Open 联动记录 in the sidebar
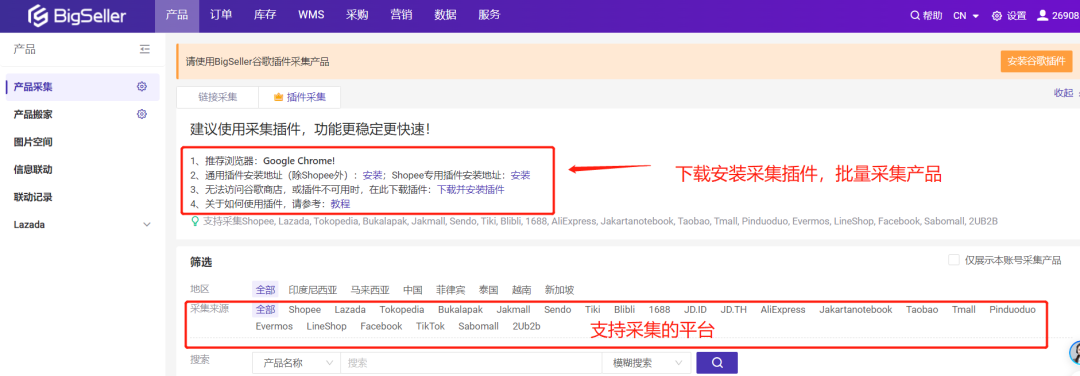Screen dimensions: 1080x376 click(33, 197)
